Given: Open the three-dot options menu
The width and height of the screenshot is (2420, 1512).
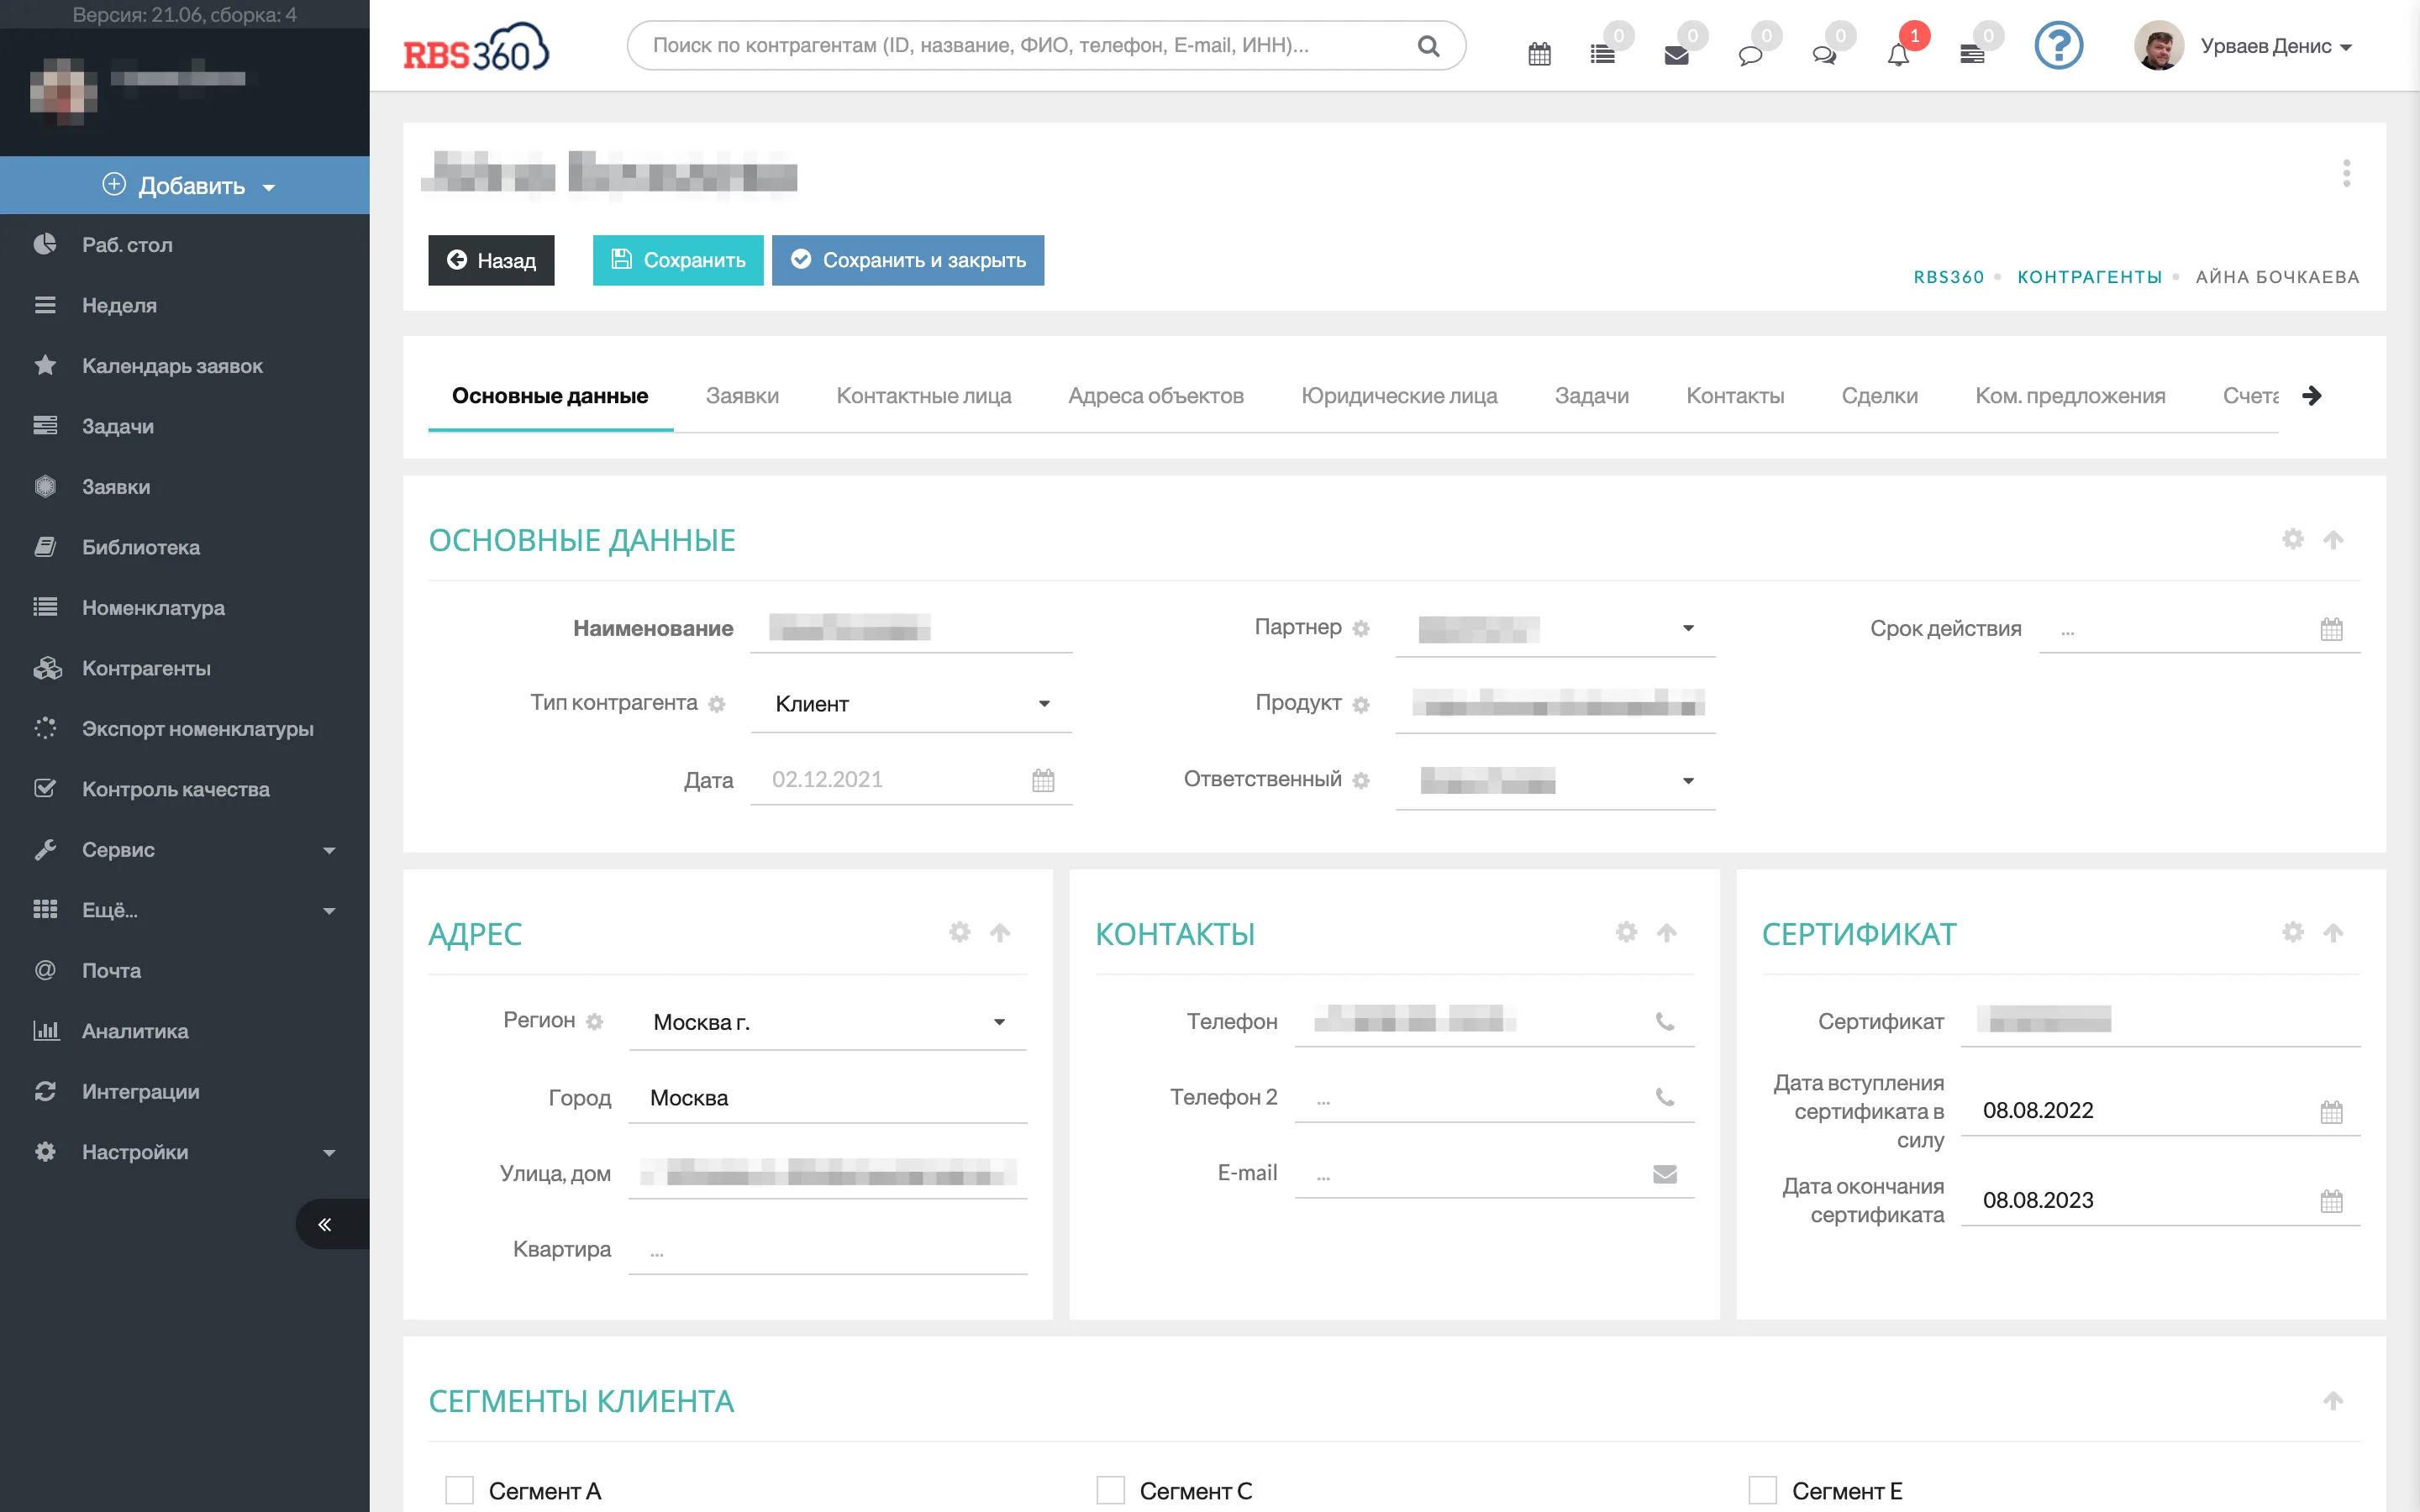Looking at the screenshot, I should tap(2346, 173).
